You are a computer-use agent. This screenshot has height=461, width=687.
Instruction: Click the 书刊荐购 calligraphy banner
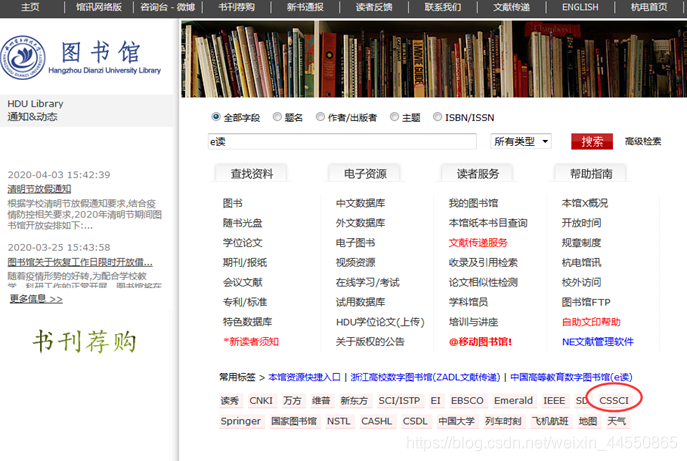pos(85,341)
